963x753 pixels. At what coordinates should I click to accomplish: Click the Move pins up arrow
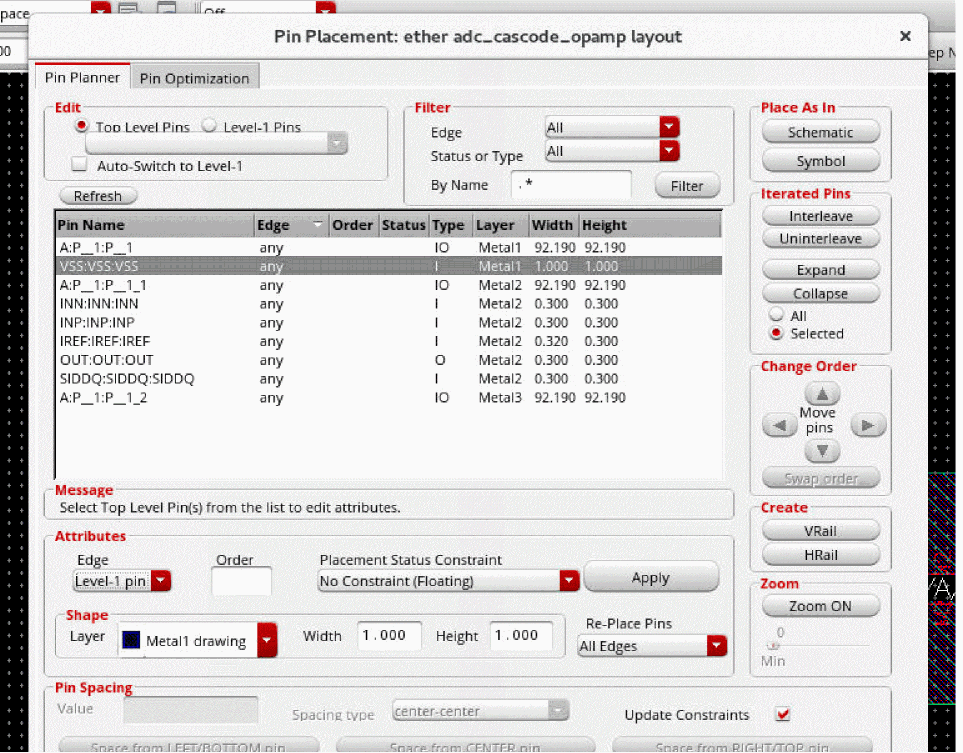pyautogui.click(x=821, y=394)
